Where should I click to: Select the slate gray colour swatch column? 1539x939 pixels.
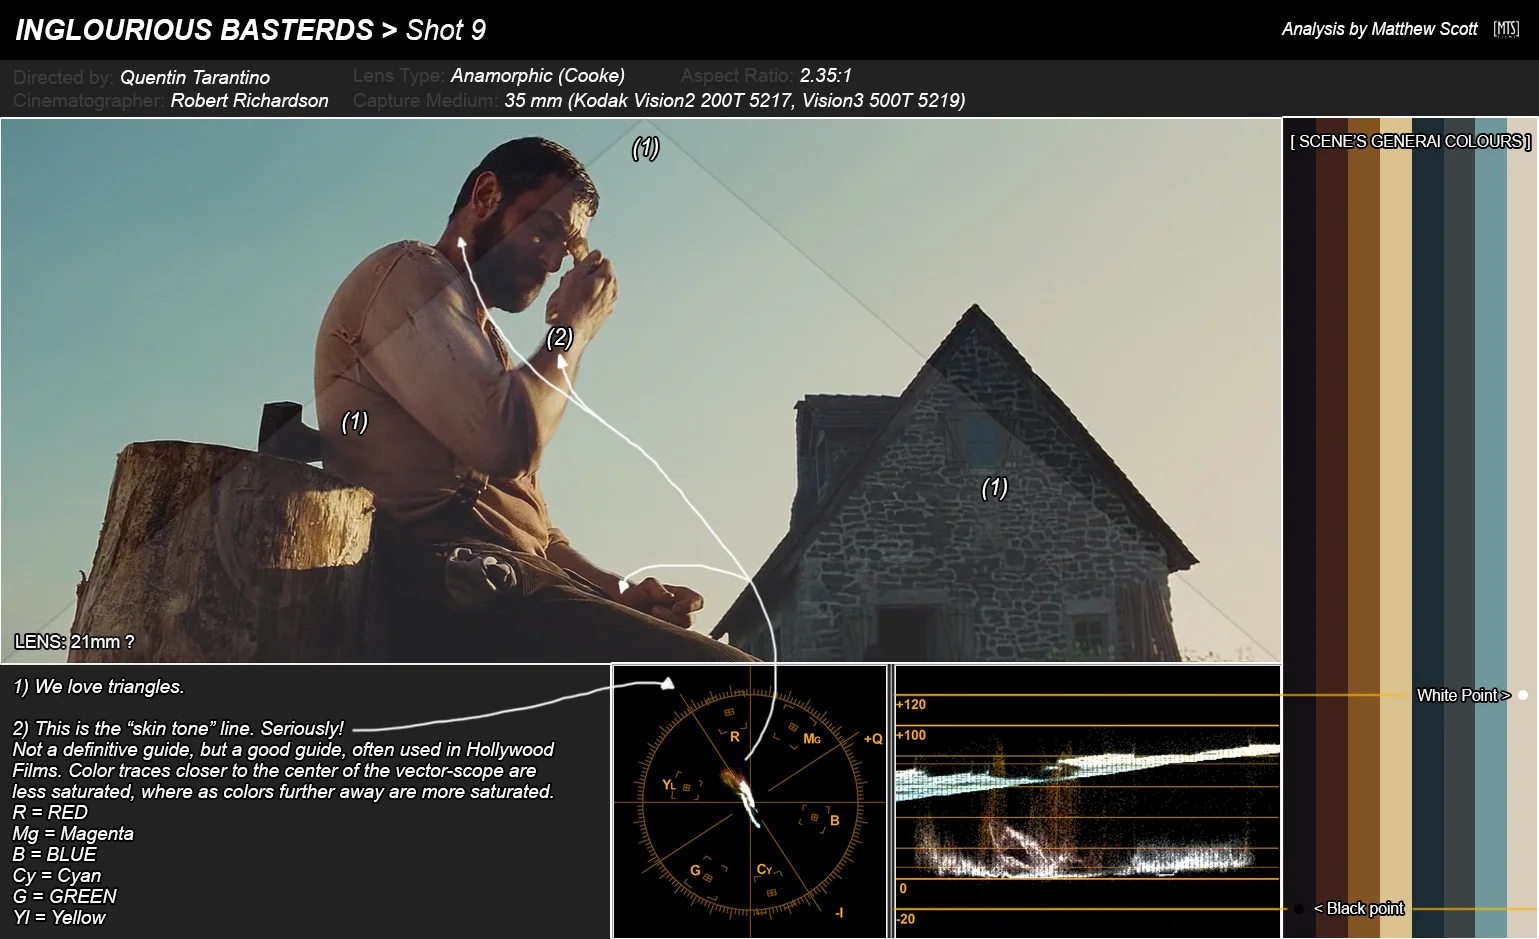point(1460,528)
